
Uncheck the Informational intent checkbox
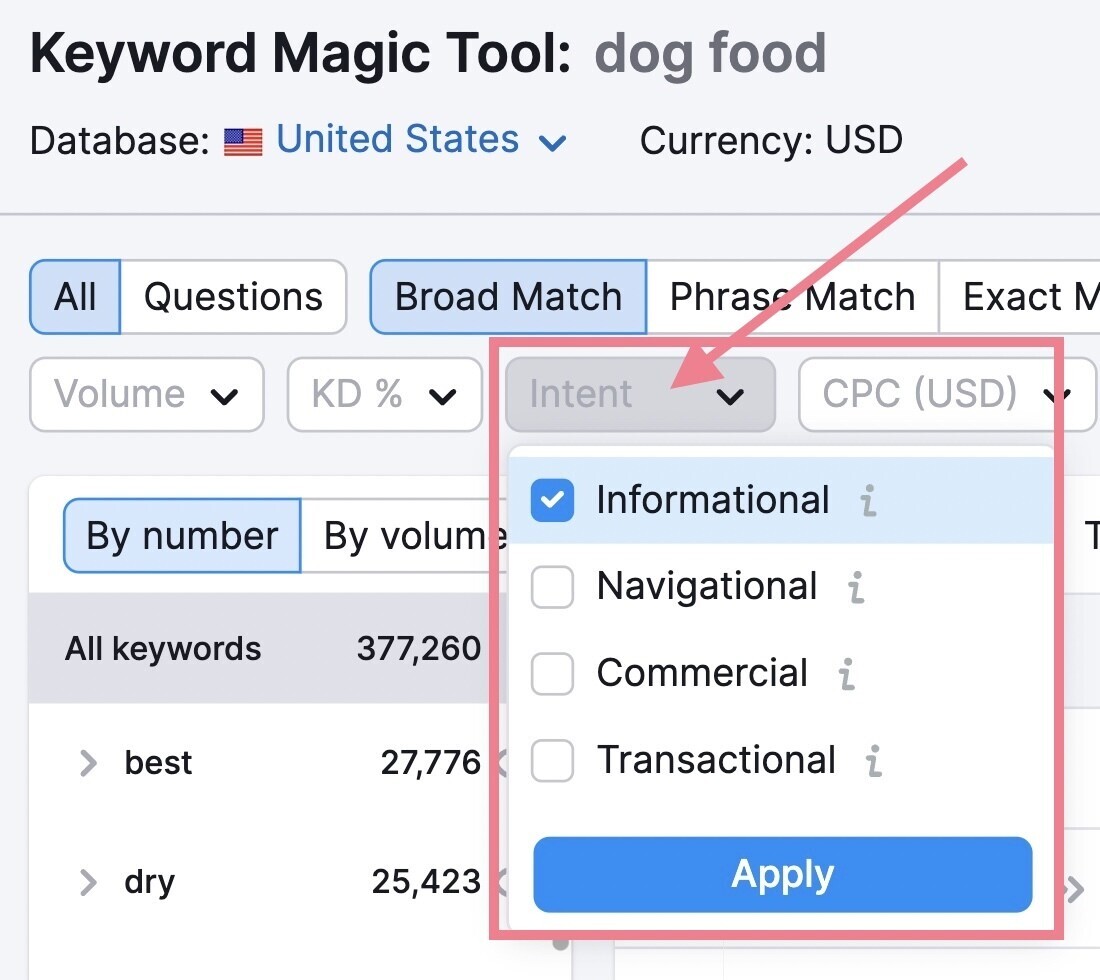553,501
